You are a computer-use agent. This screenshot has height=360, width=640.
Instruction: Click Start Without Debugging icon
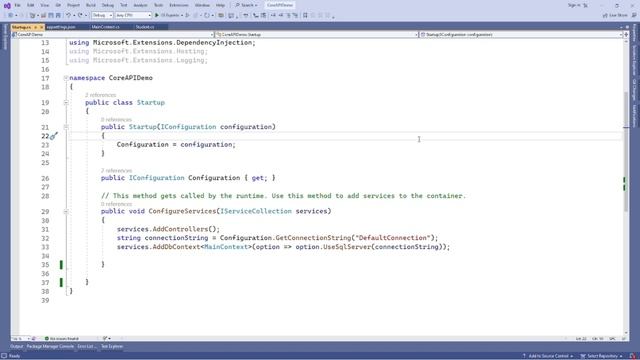point(187,15)
